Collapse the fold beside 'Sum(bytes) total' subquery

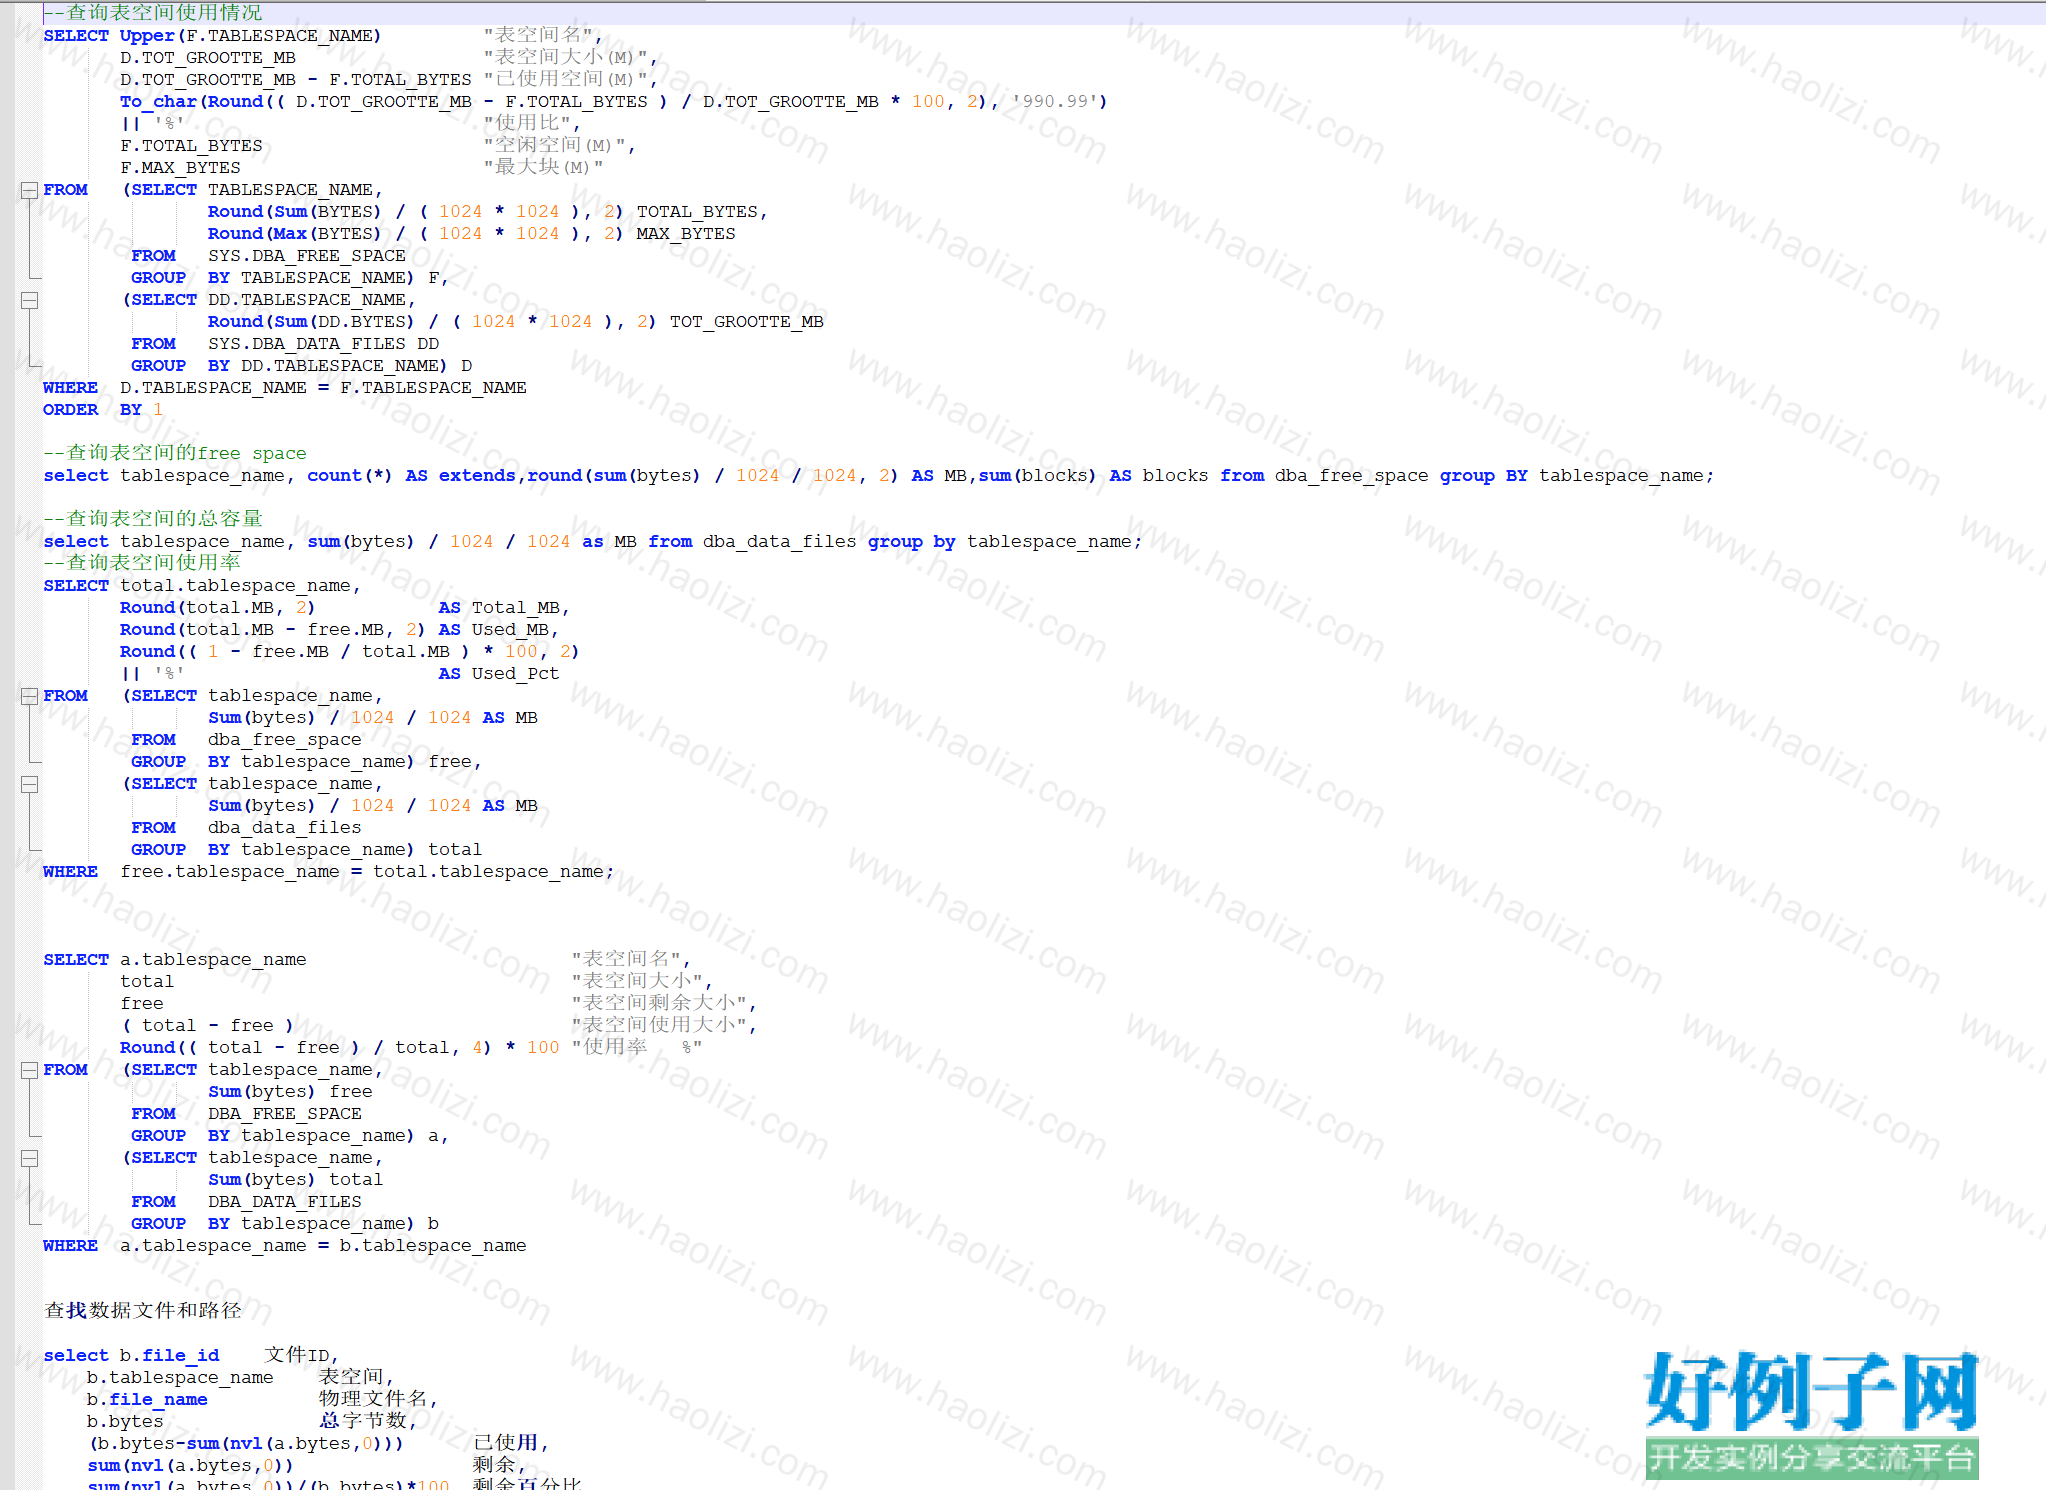pos(30,1158)
